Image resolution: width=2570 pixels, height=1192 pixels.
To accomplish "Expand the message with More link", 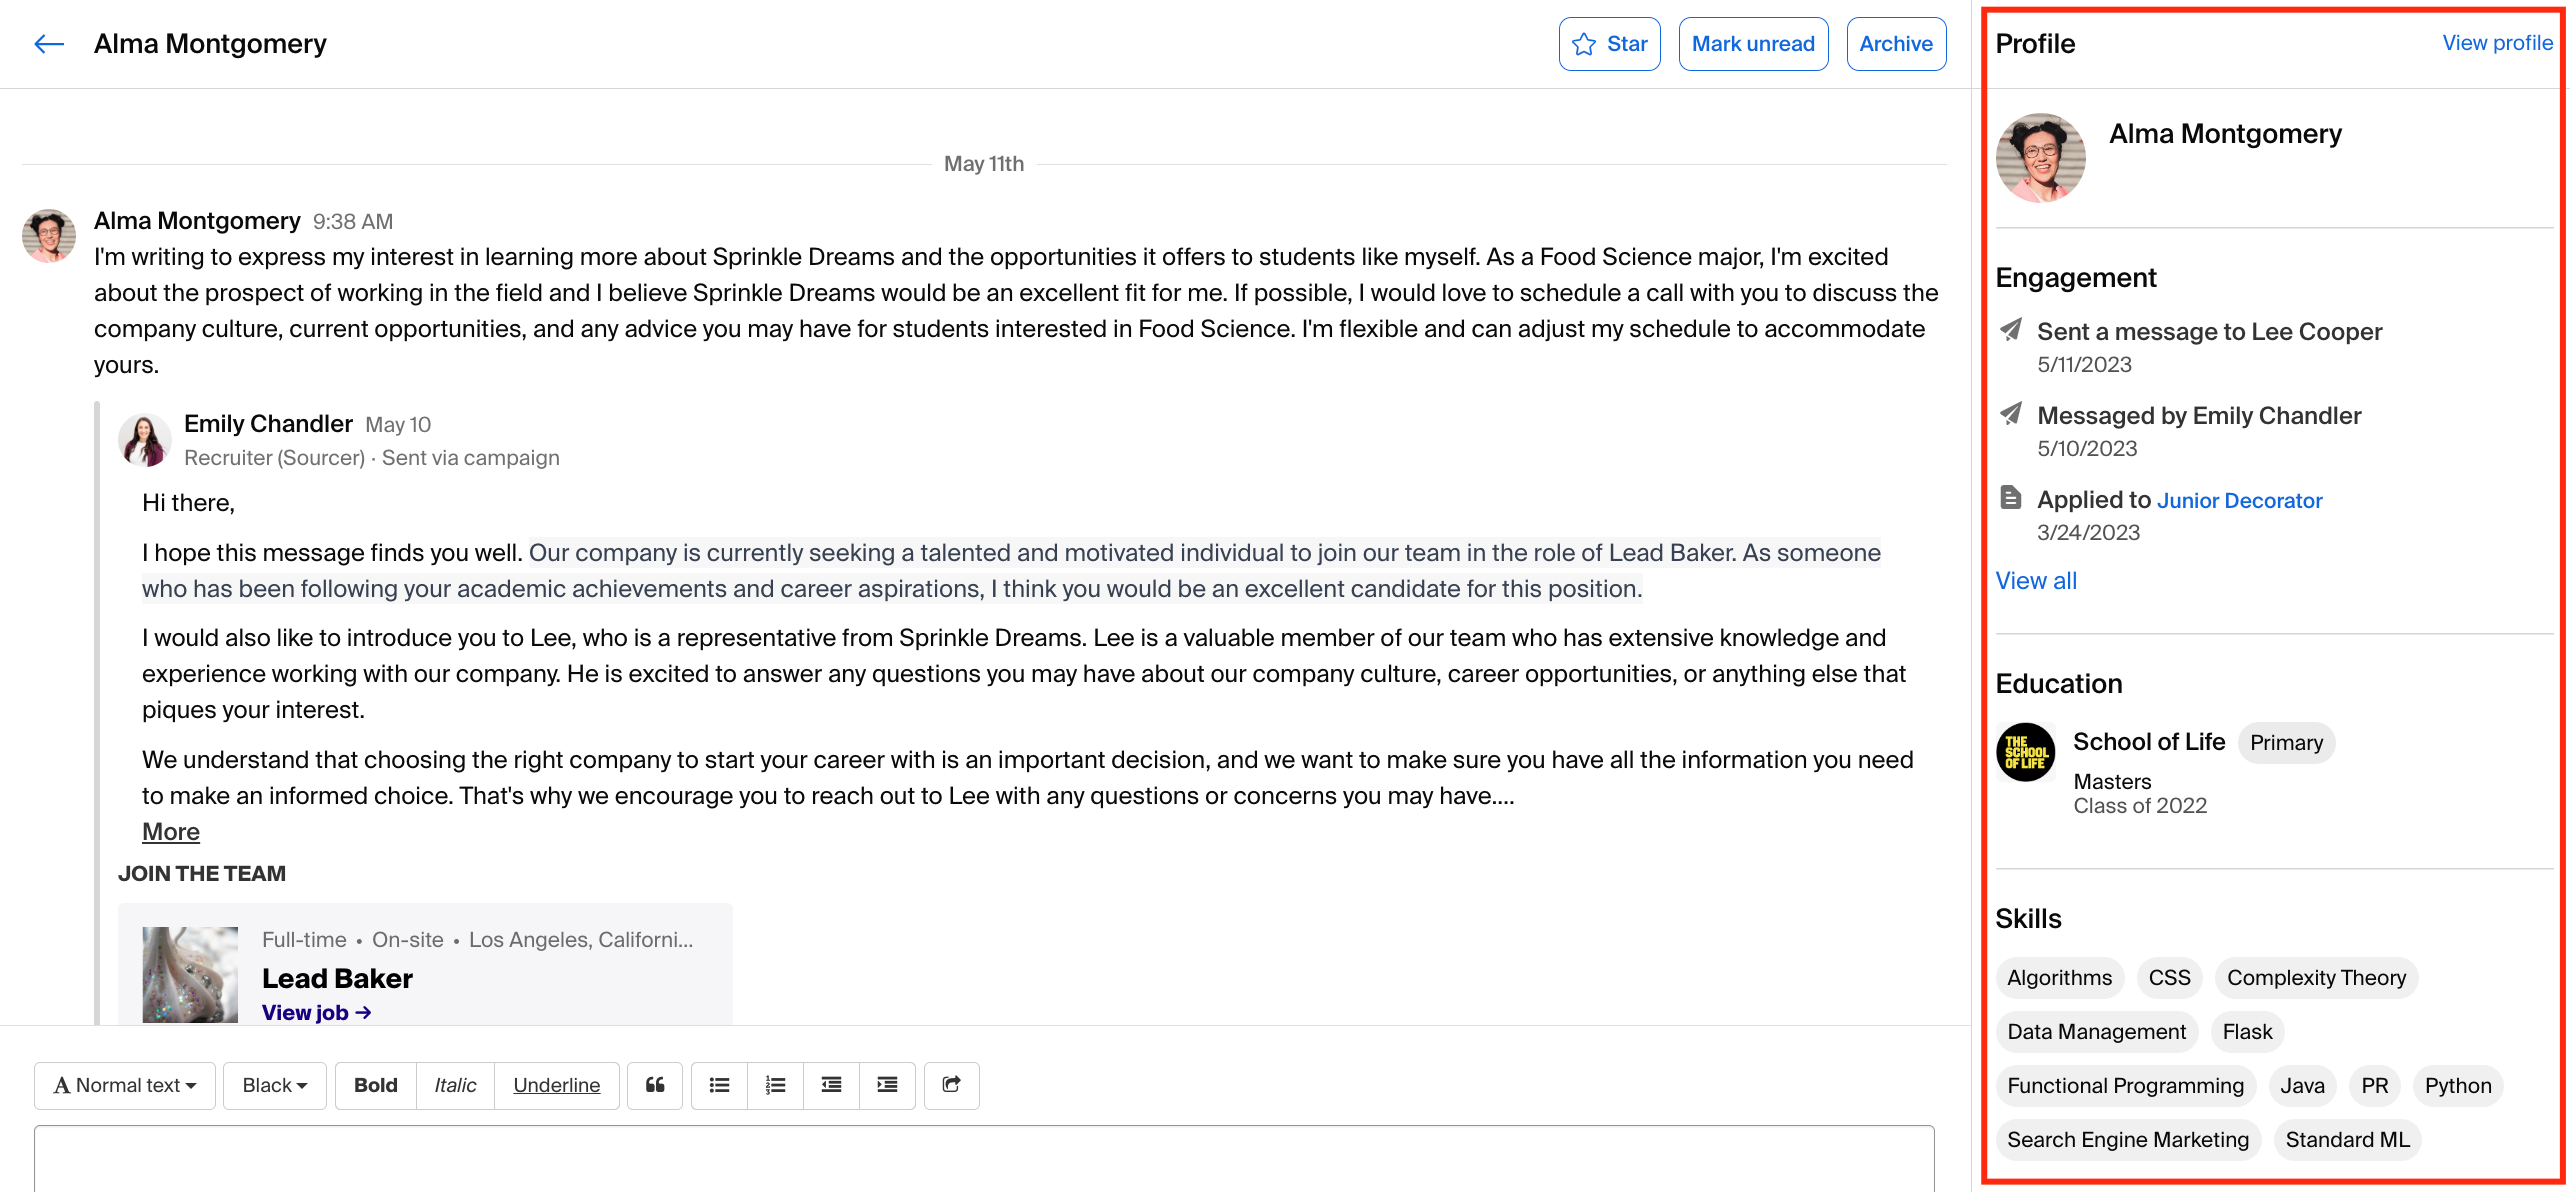I will click(x=171, y=832).
